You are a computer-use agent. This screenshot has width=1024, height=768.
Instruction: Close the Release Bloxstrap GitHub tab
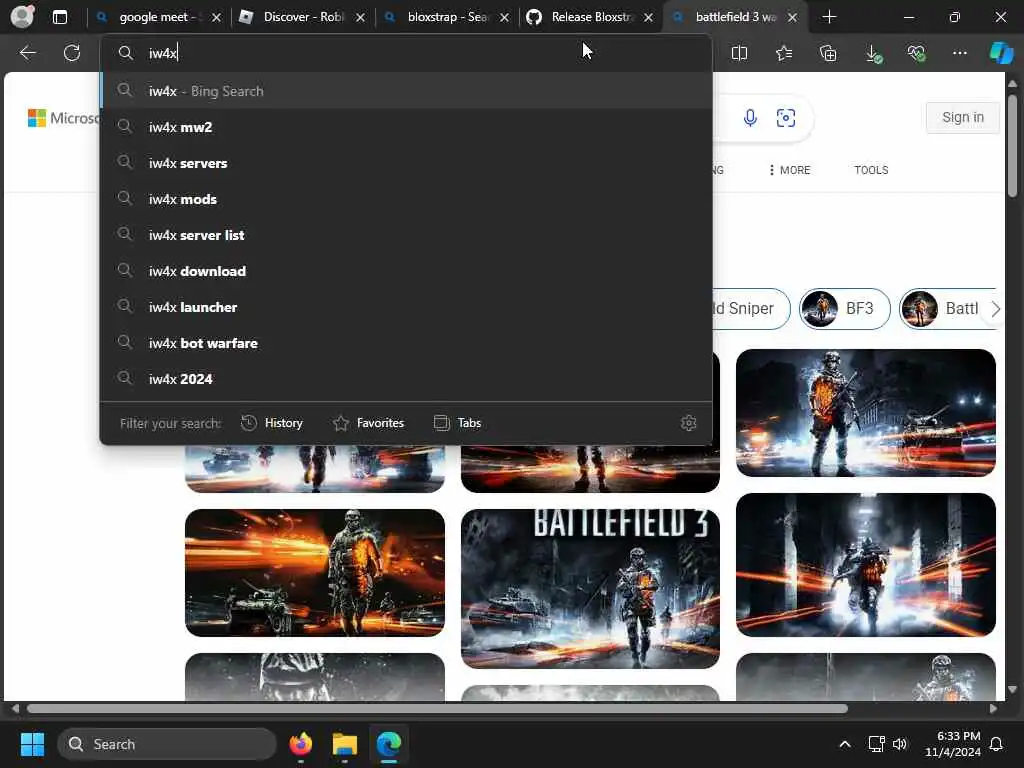[648, 18]
